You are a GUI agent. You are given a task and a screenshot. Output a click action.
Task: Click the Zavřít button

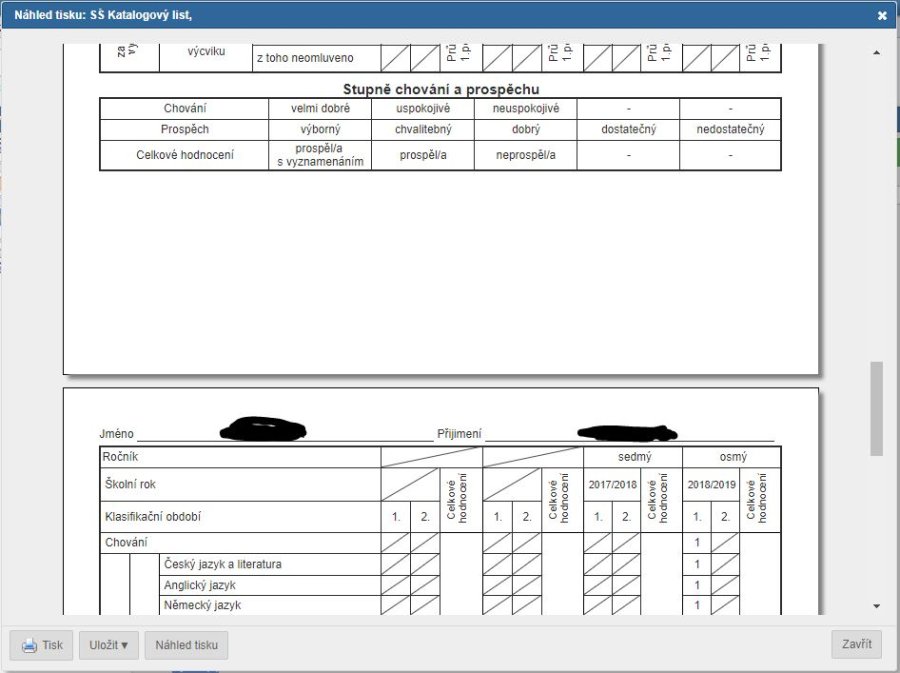pyautogui.click(x=856, y=644)
